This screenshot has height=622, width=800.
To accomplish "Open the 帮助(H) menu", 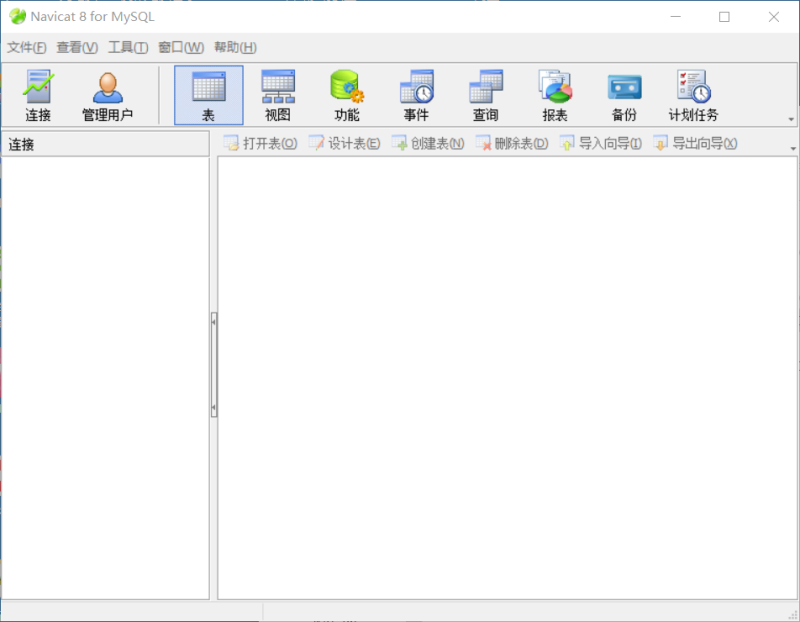I will 235,47.
